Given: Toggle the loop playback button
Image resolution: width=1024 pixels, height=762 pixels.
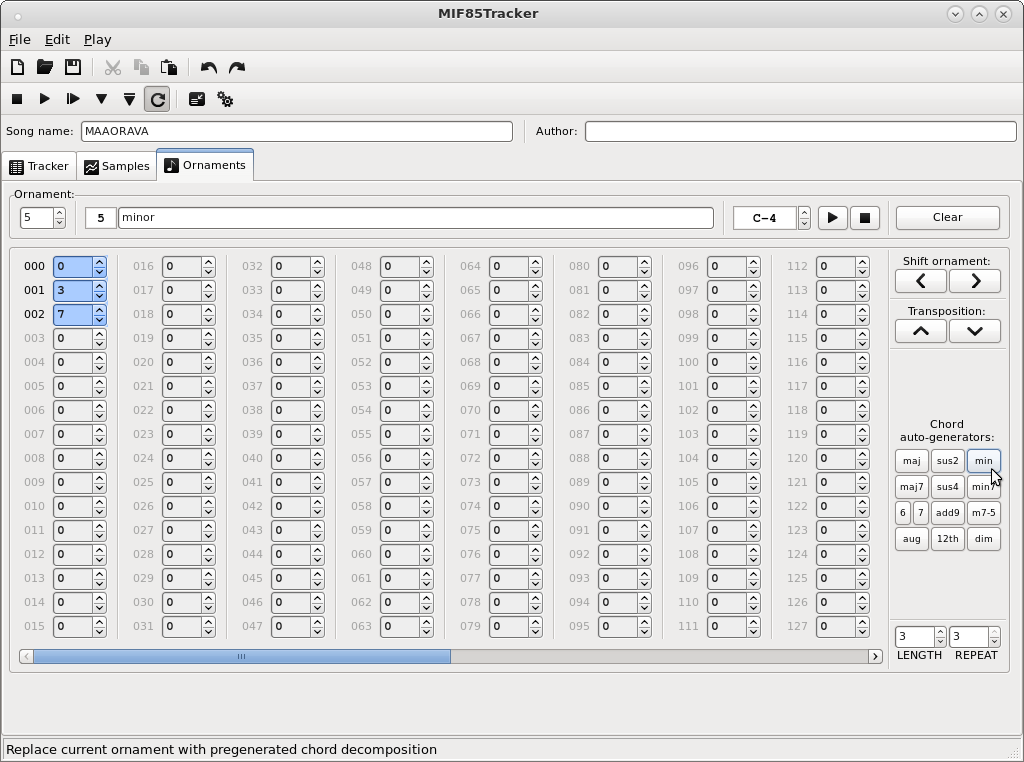Looking at the screenshot, I should [157, 99].
